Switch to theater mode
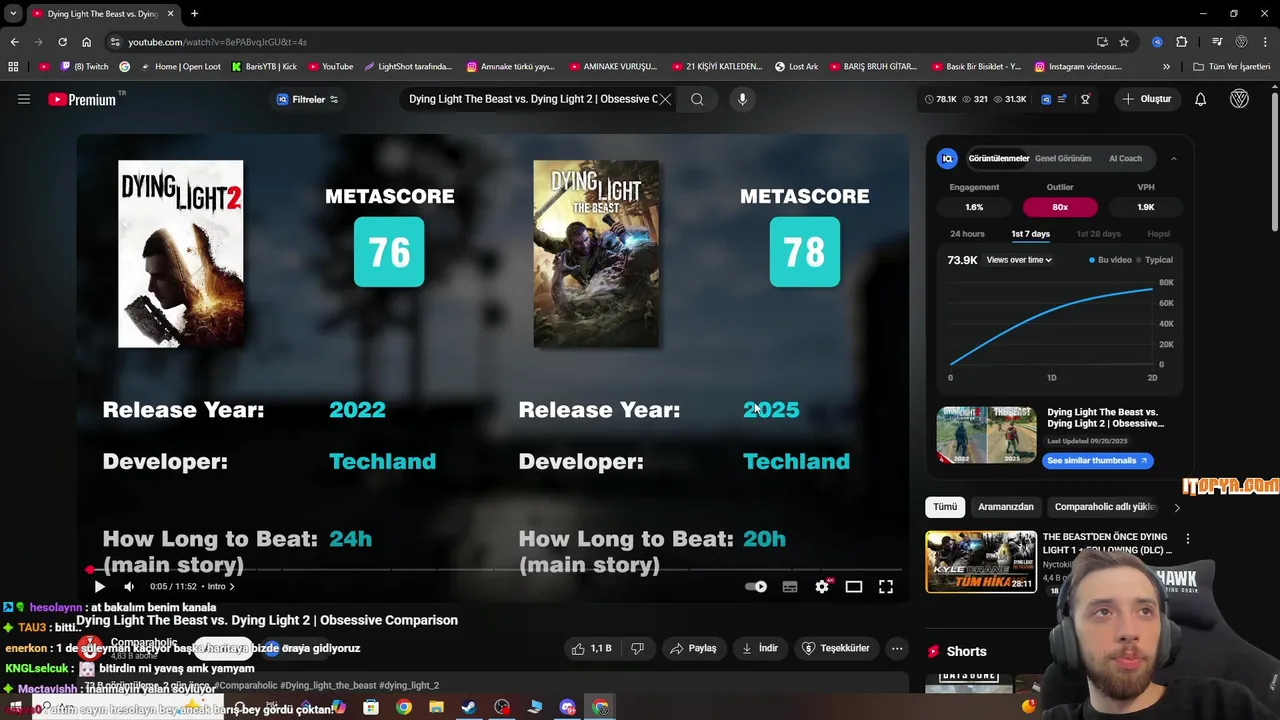 [854, 587]
